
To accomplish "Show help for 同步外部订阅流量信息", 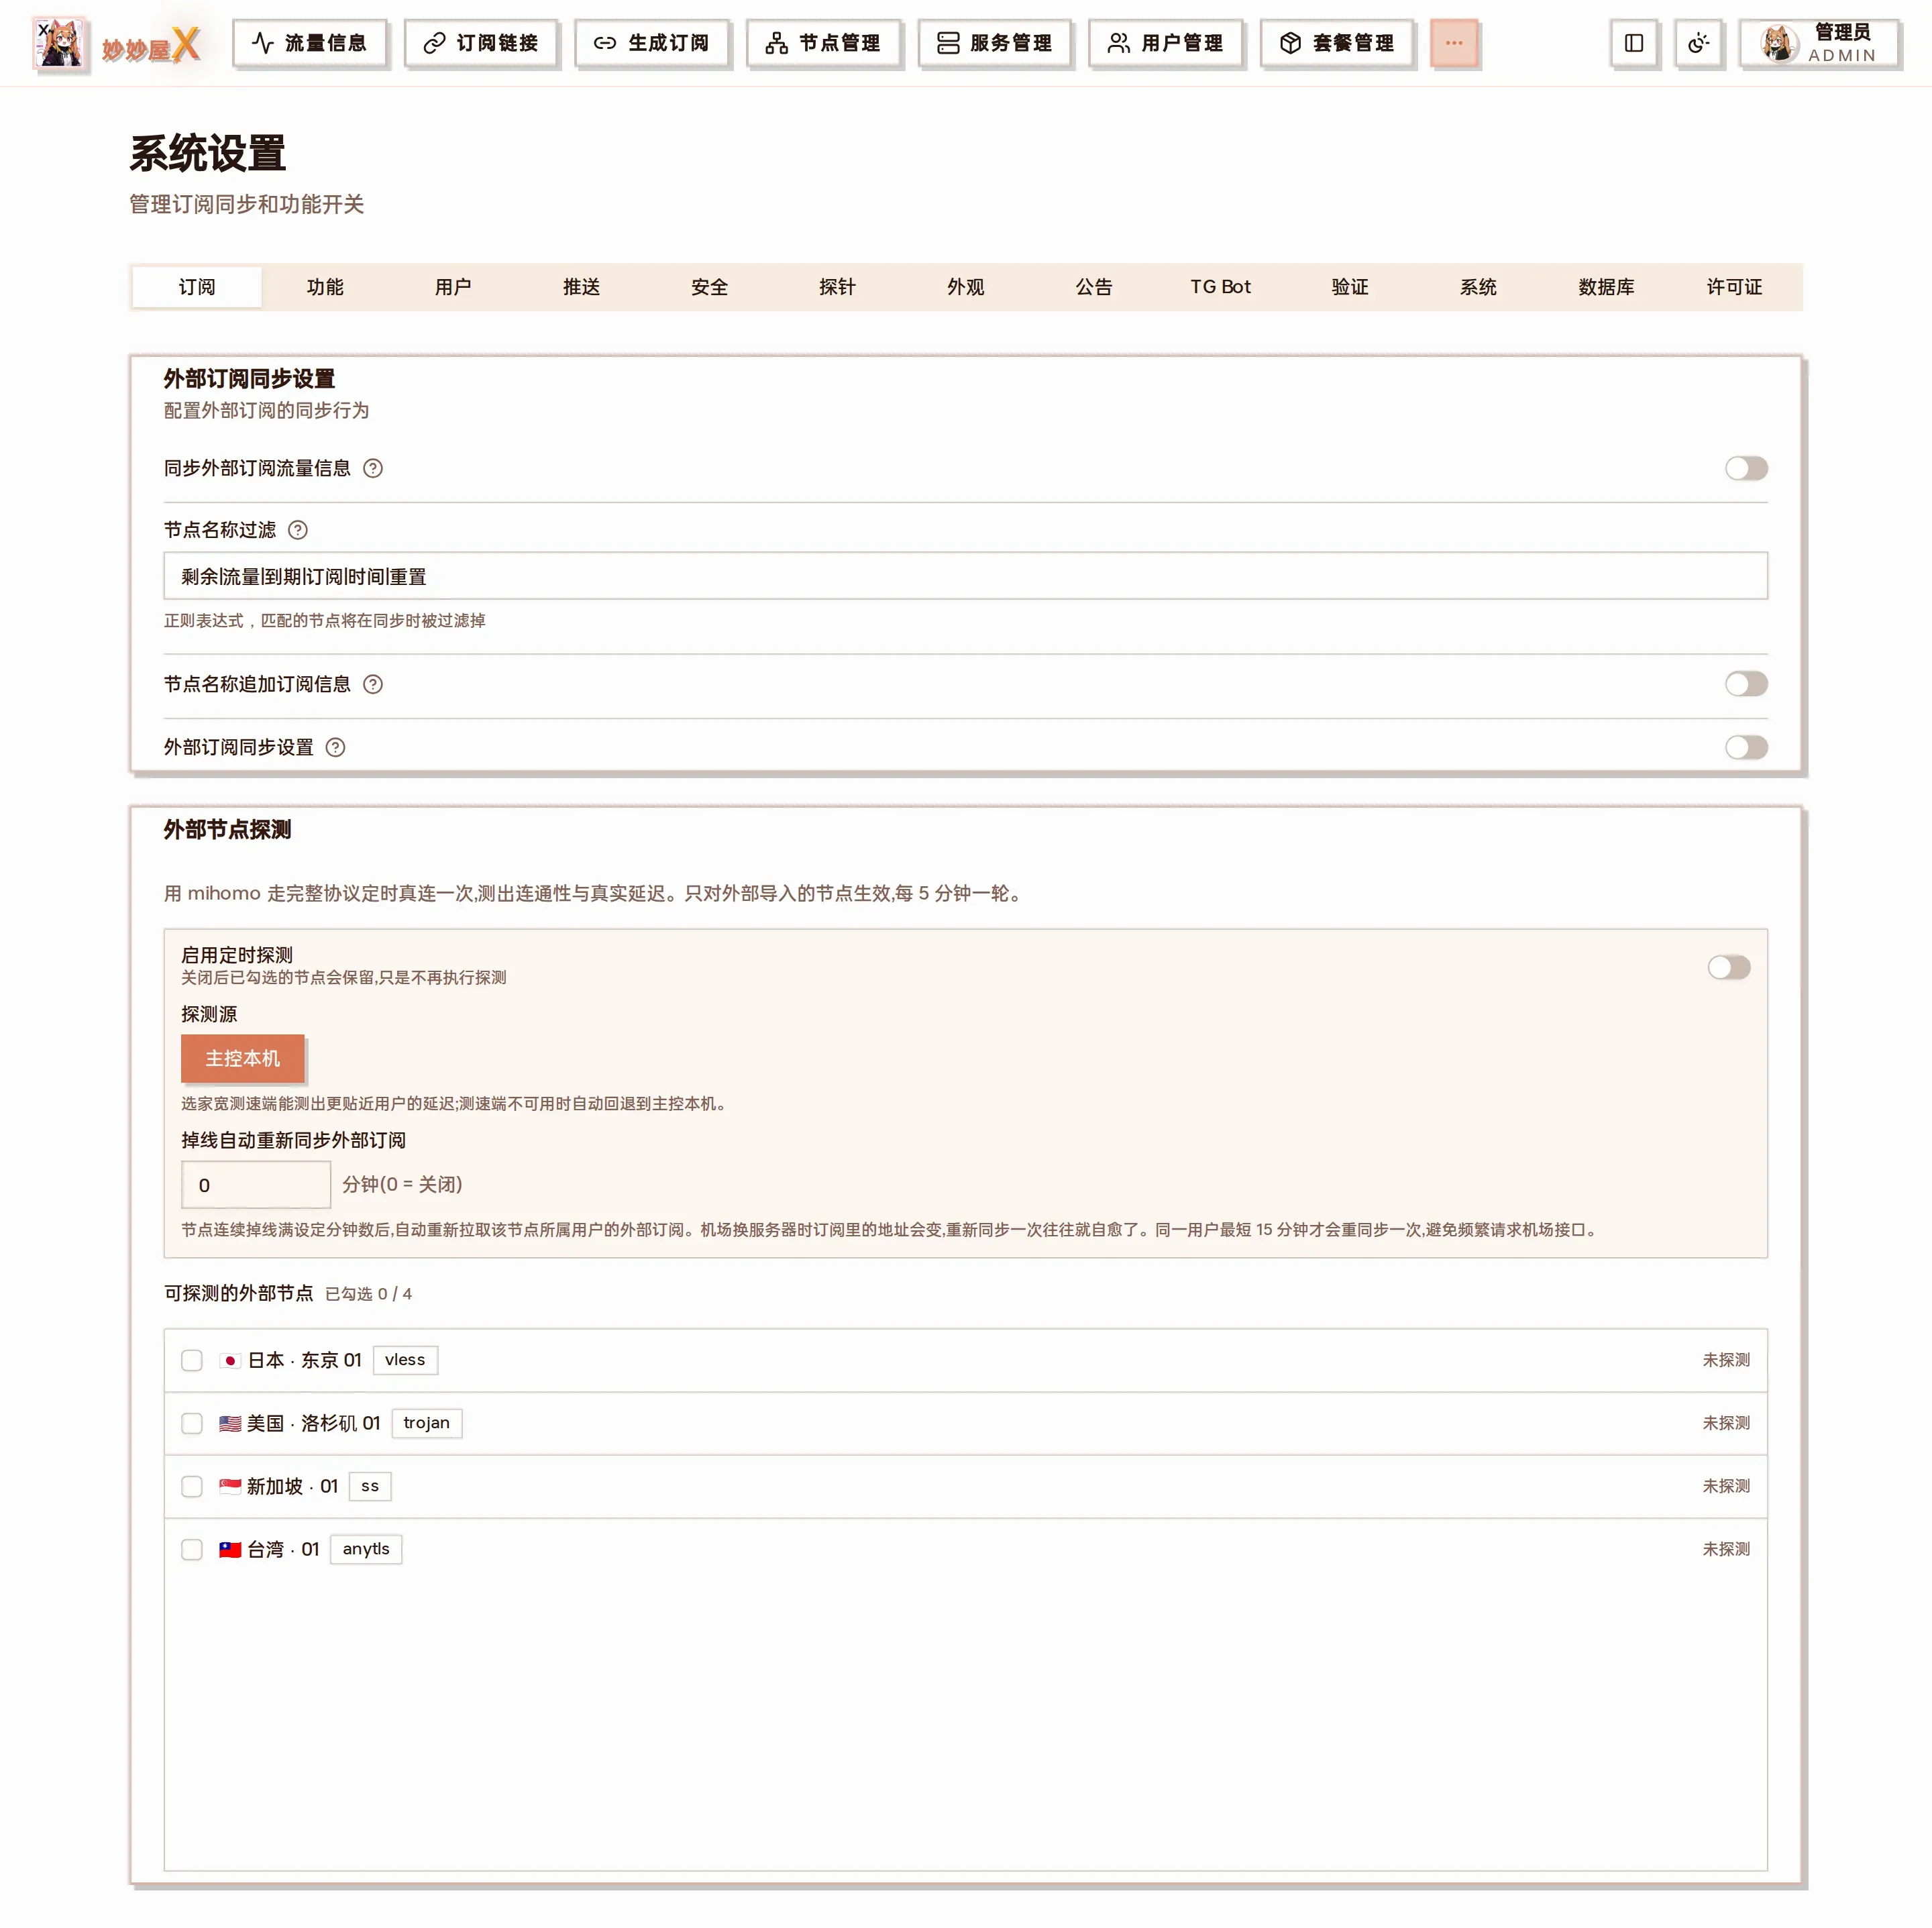I will 373,468.
